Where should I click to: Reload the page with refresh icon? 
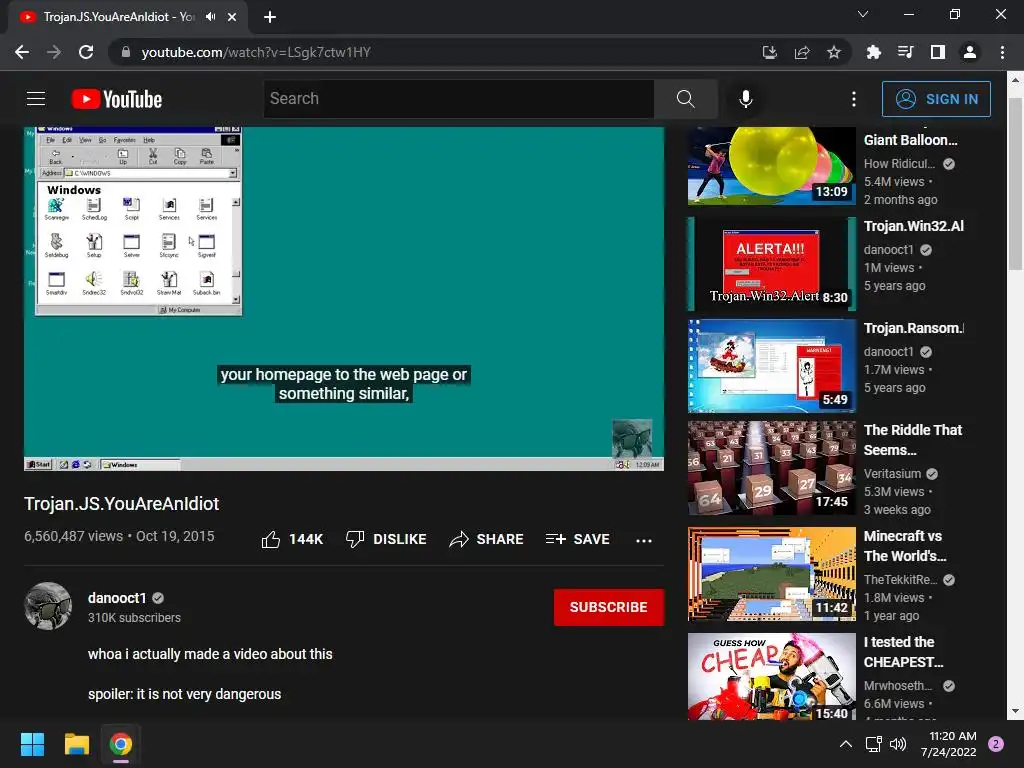click(x=86, y=52)
